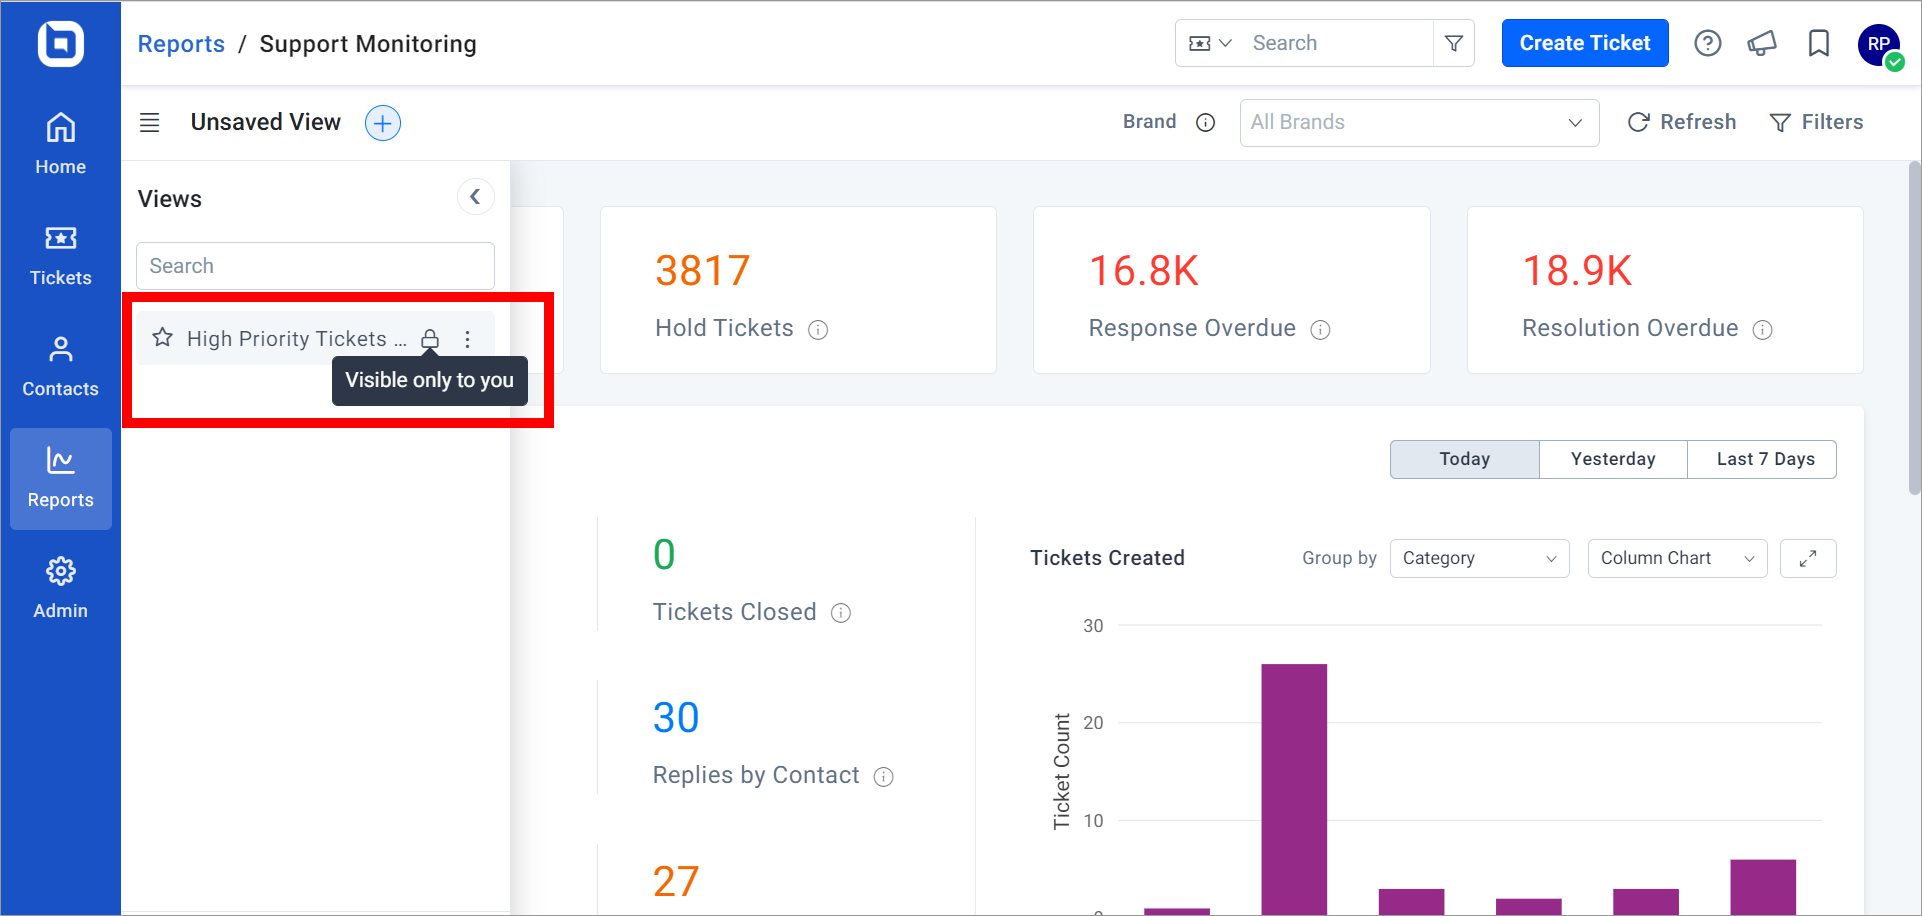Show Response Overdue info icon
Image resolution: width=1922 pixels, height=916 pixels.
[x=1320, y=330]
